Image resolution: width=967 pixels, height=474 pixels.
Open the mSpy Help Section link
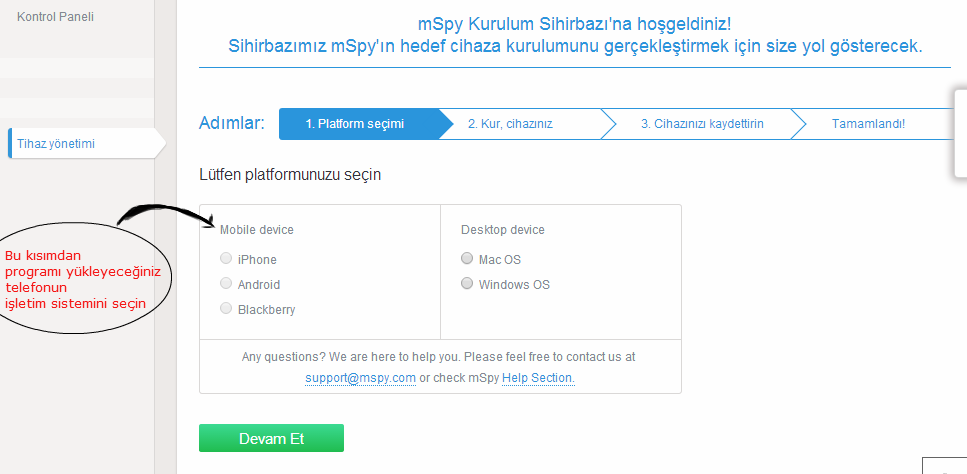click(x=538, y=378)
